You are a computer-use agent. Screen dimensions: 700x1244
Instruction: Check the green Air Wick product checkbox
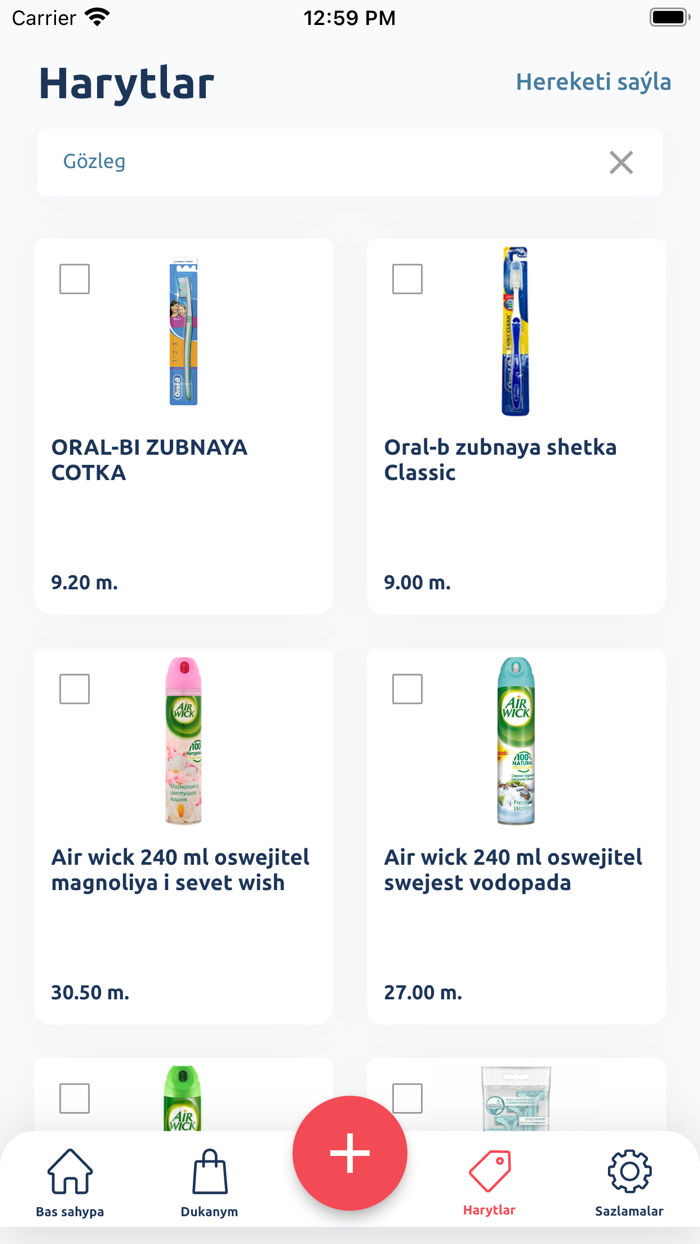click(75, 1099)
